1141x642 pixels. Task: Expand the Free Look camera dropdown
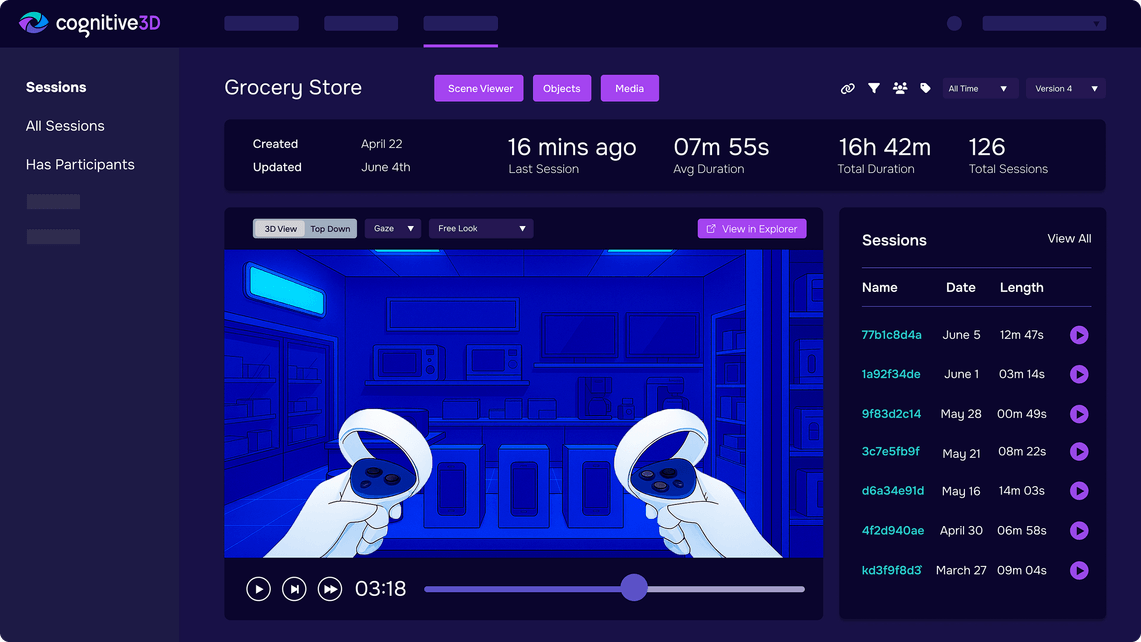coord(480,228)
